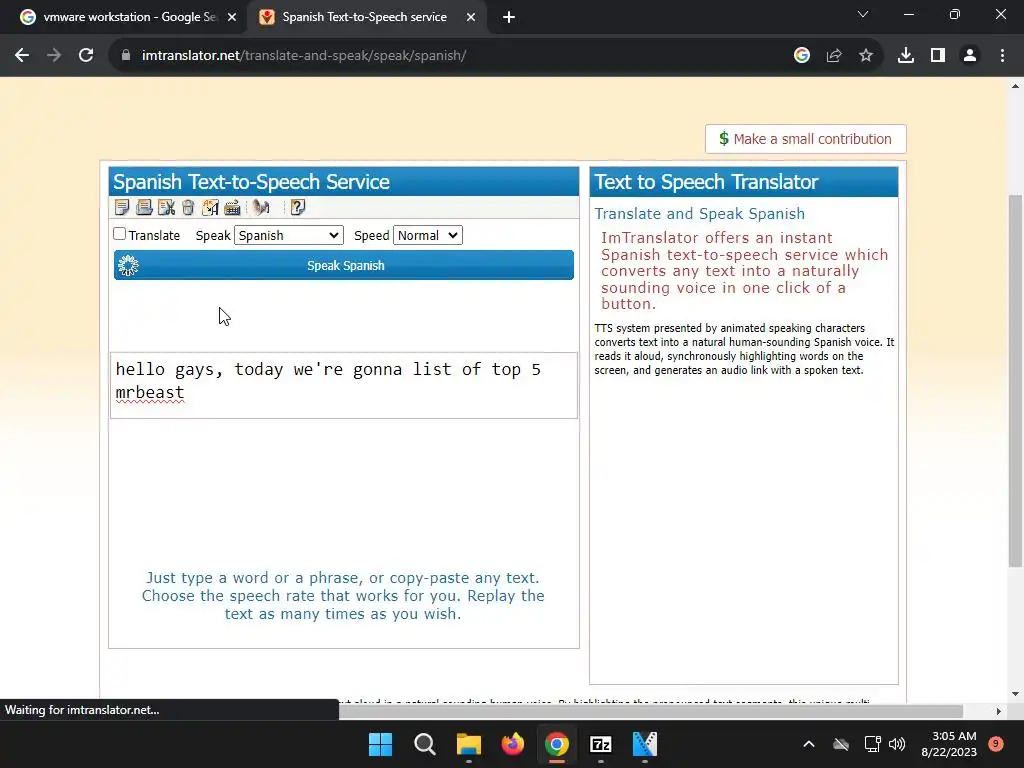
Task: Open the Windows Start menu
Action: point(380,744)
